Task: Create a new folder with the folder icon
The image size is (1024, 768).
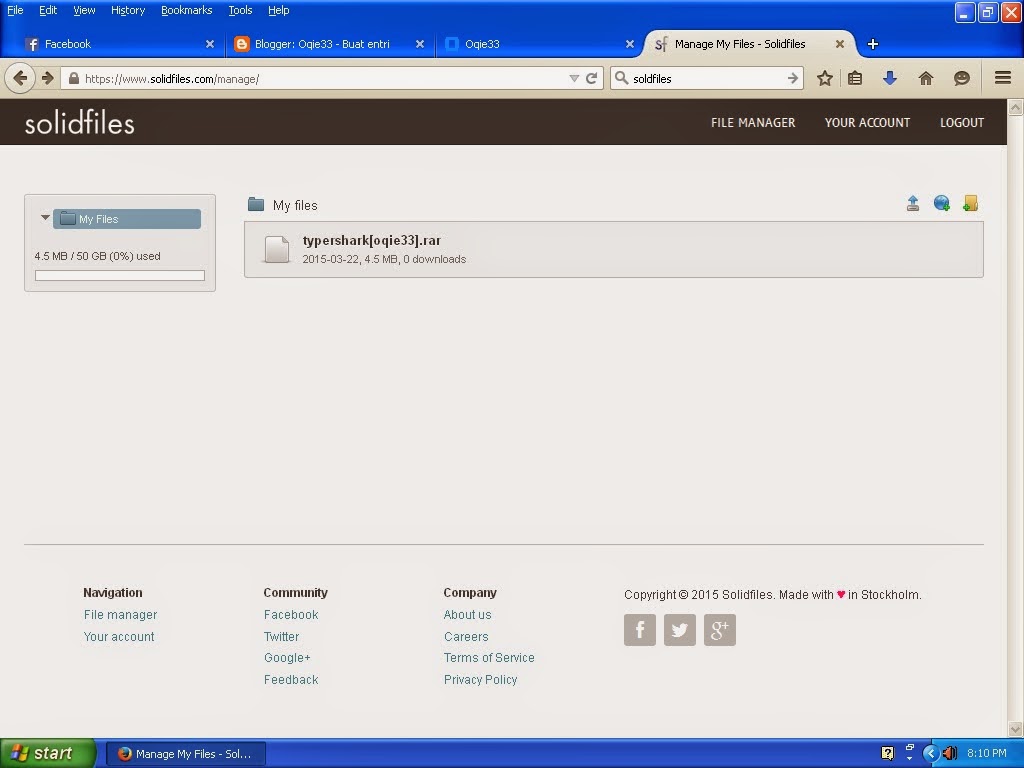Action: (x=970, y=203)
